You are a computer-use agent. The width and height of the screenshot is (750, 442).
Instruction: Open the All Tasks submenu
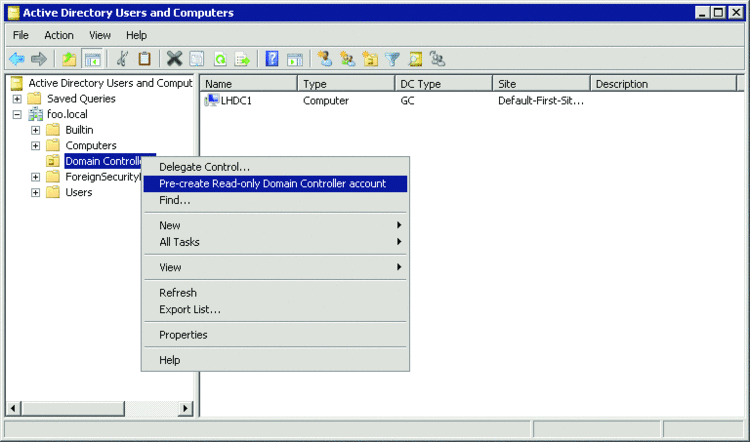[275, 242]
